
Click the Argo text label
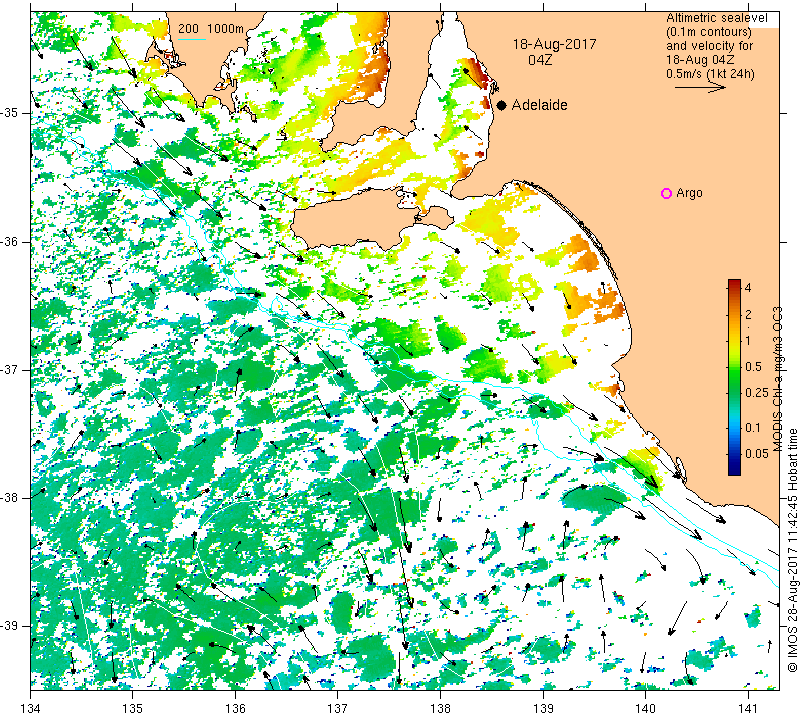point(689,193)
